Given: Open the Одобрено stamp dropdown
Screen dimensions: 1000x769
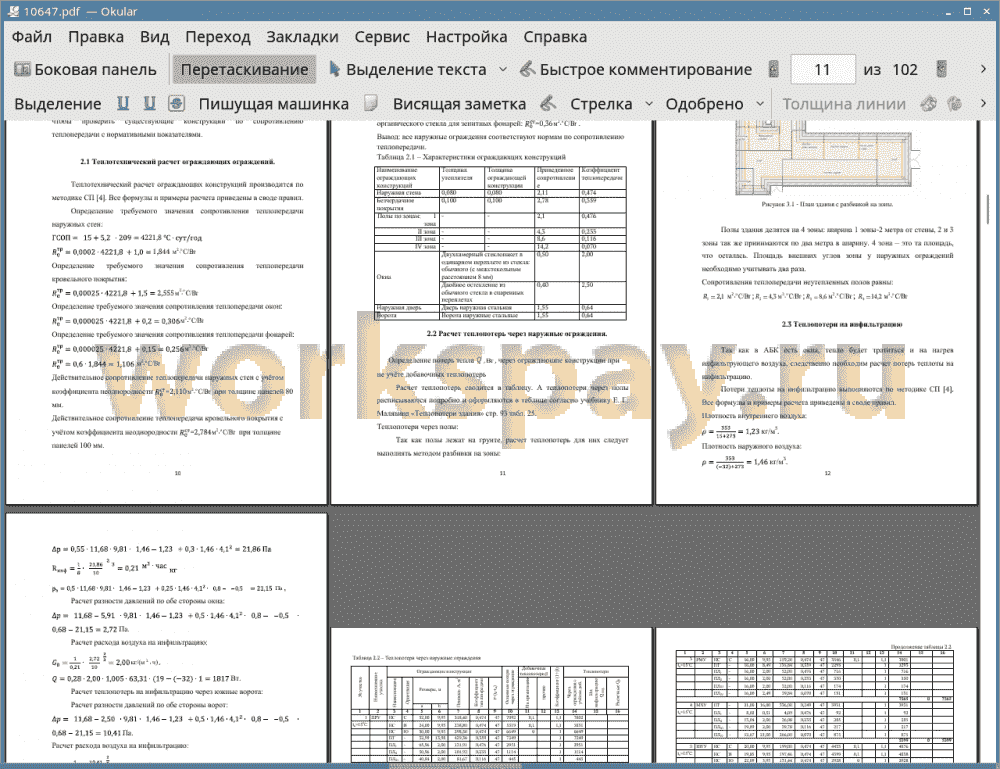Looking at the screenshot, I should (x=760, y=104).
